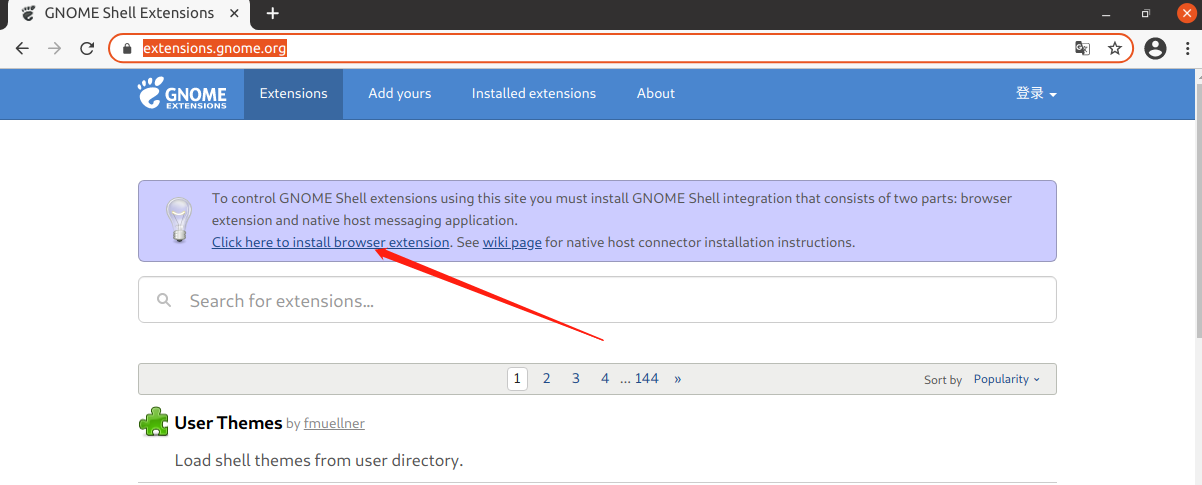Viewport: 1202px width, 485px height.
Task: Open the Installed extensions page
Action: (x=534, y=93)
